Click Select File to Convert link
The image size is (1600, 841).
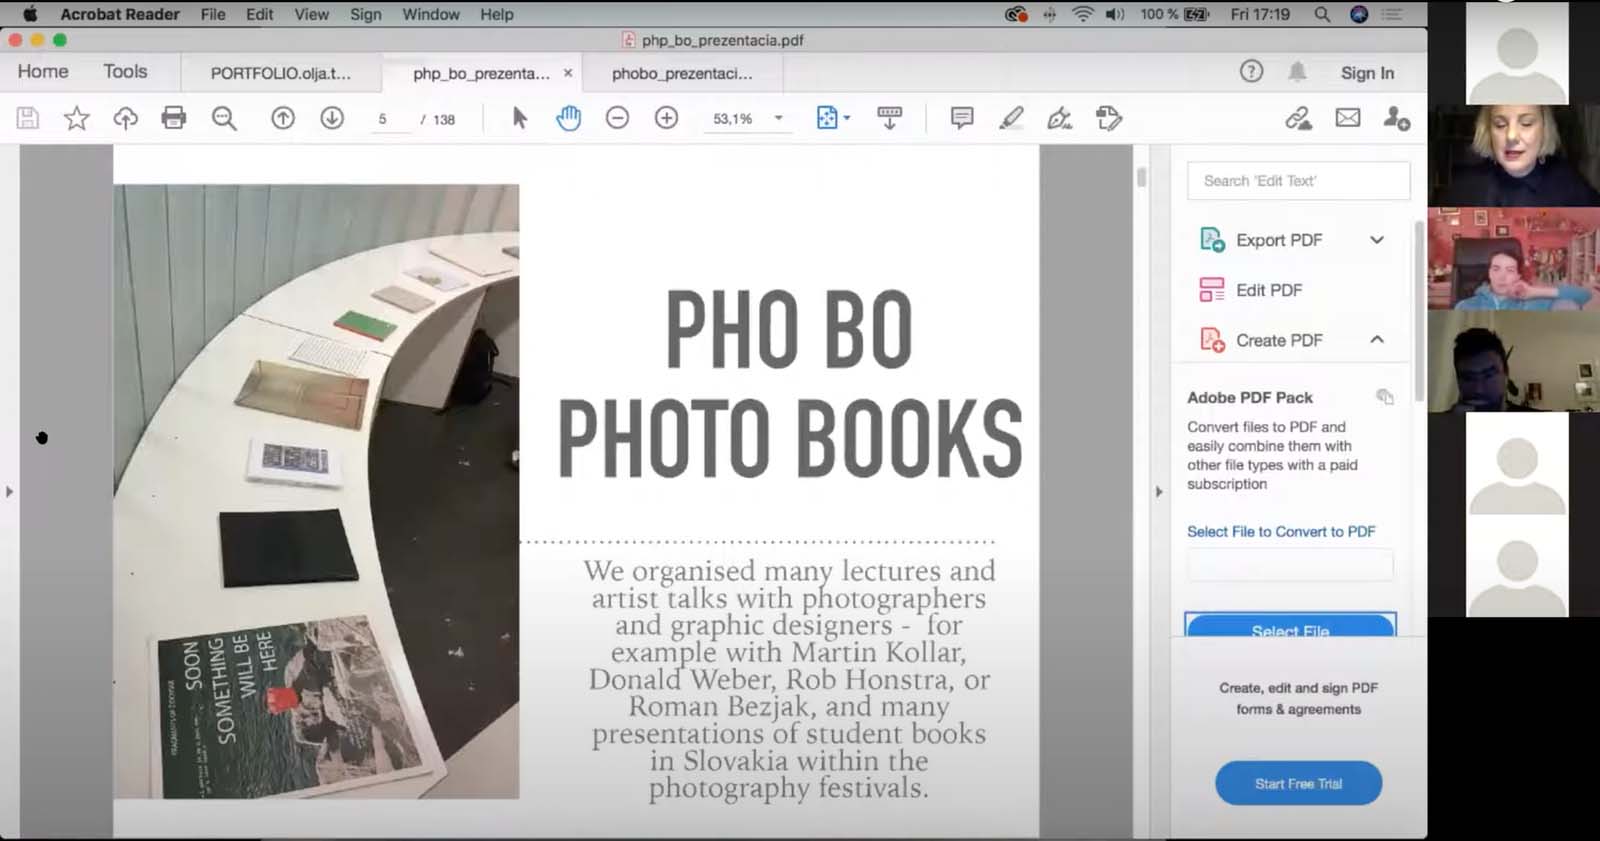click(x=1281, y=531)
